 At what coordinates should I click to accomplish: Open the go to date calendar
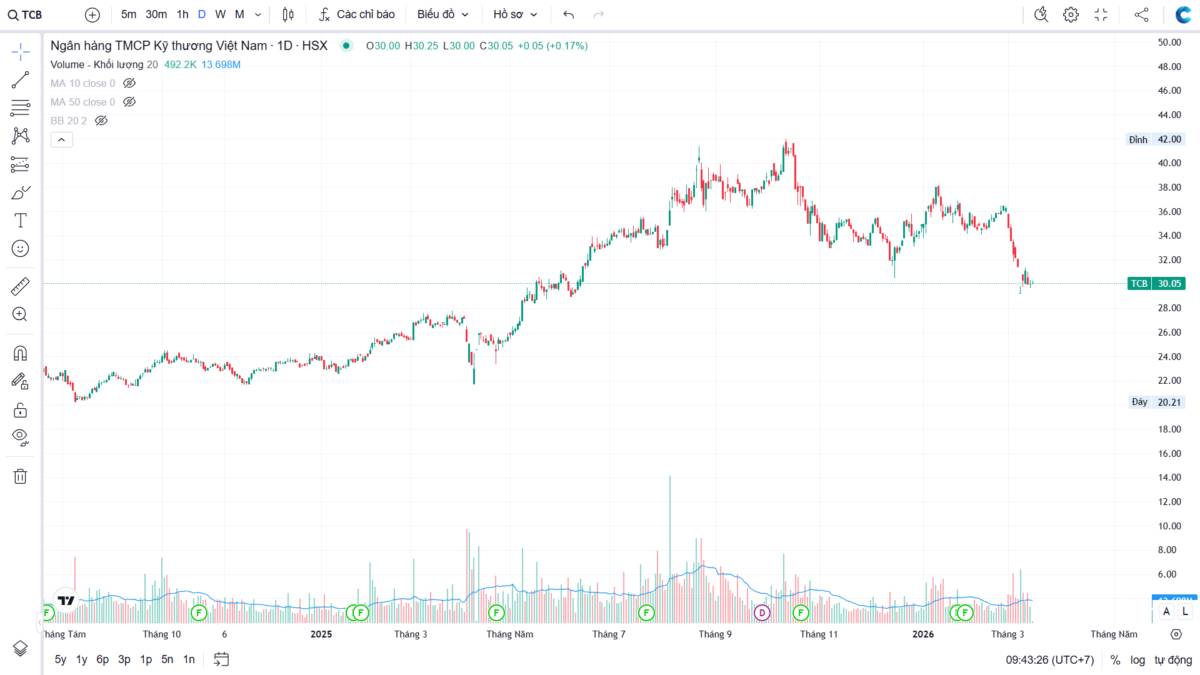point(221,659)
